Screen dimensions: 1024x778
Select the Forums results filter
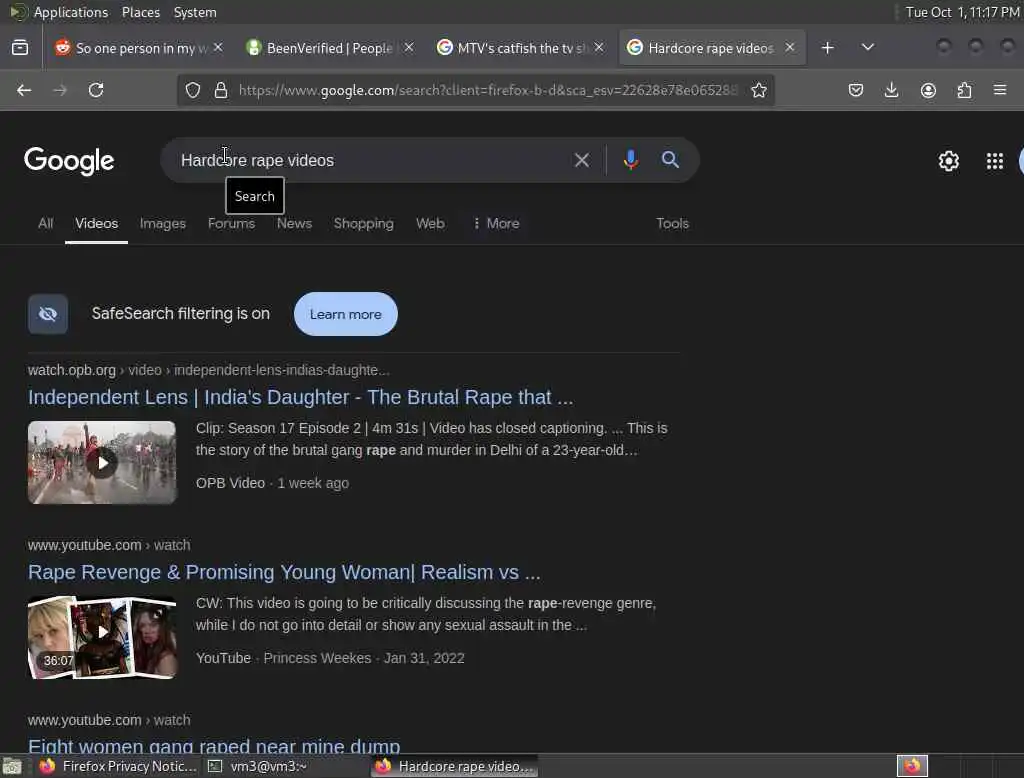coord(231,223)
